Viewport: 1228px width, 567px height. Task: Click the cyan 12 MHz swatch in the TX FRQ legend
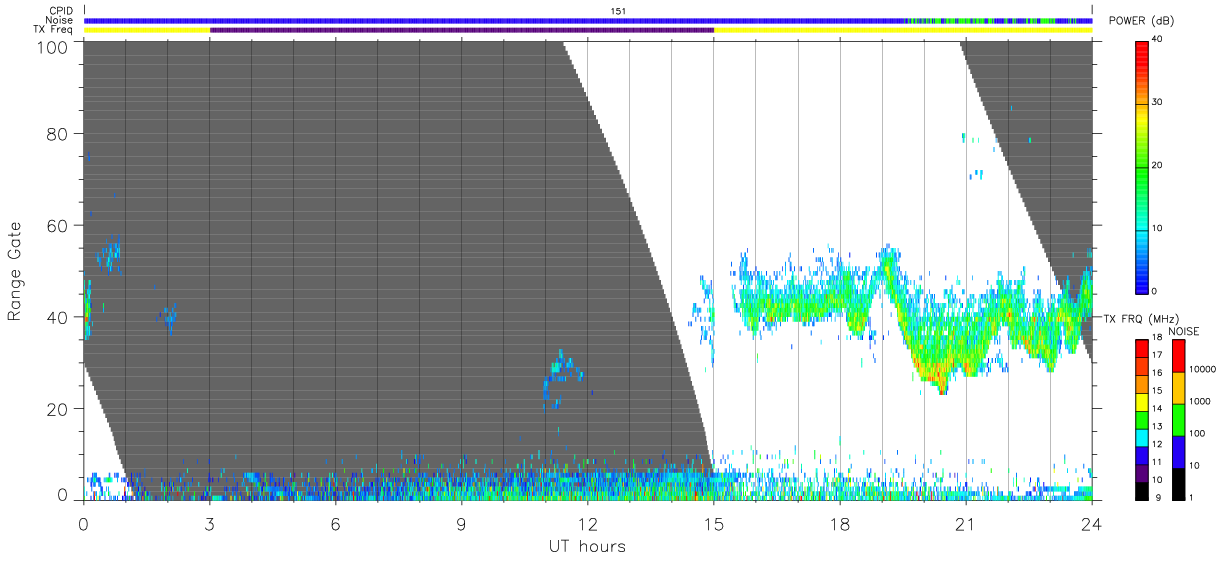(x=1142, y=437)
